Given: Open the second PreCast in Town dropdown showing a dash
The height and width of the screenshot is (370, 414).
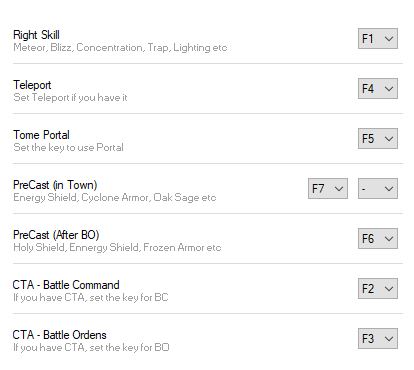Looking at the screenshot, I should tap(378, 189).
